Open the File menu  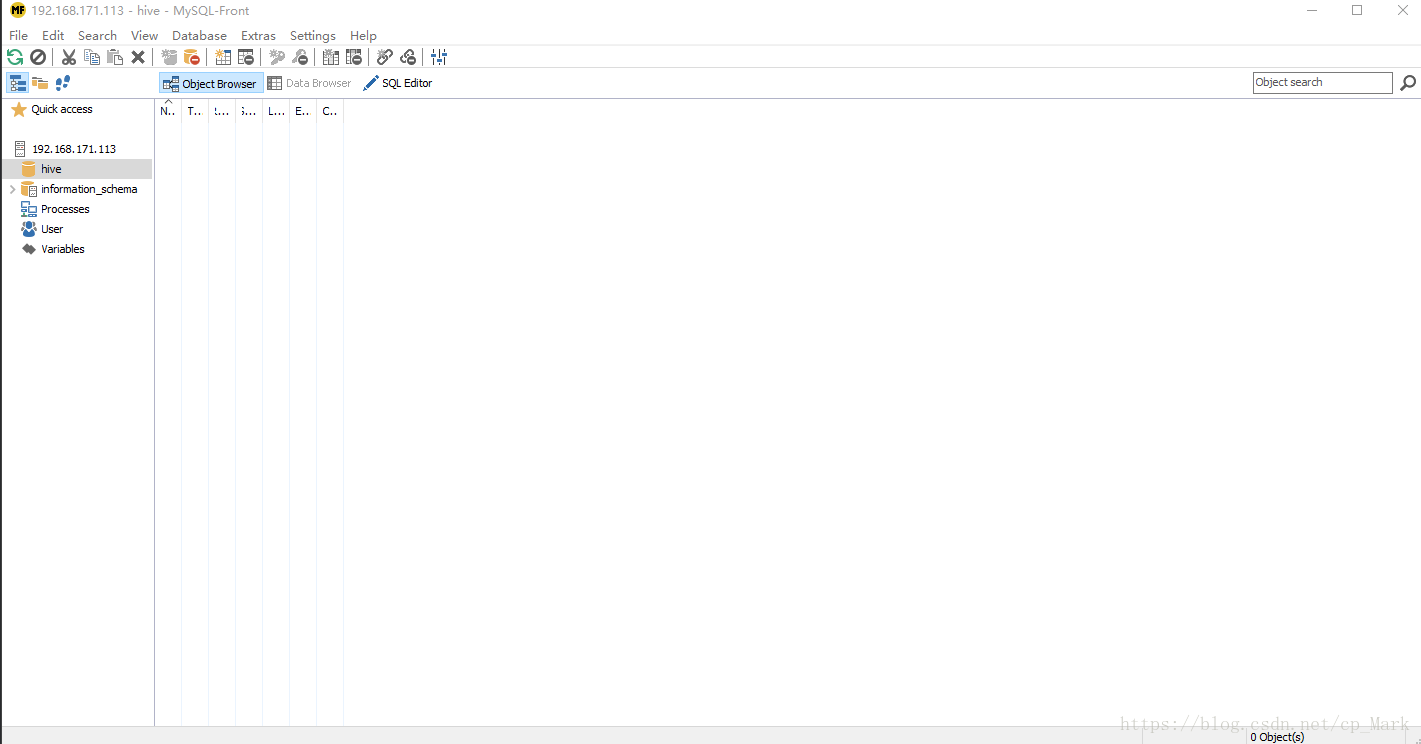18,35
